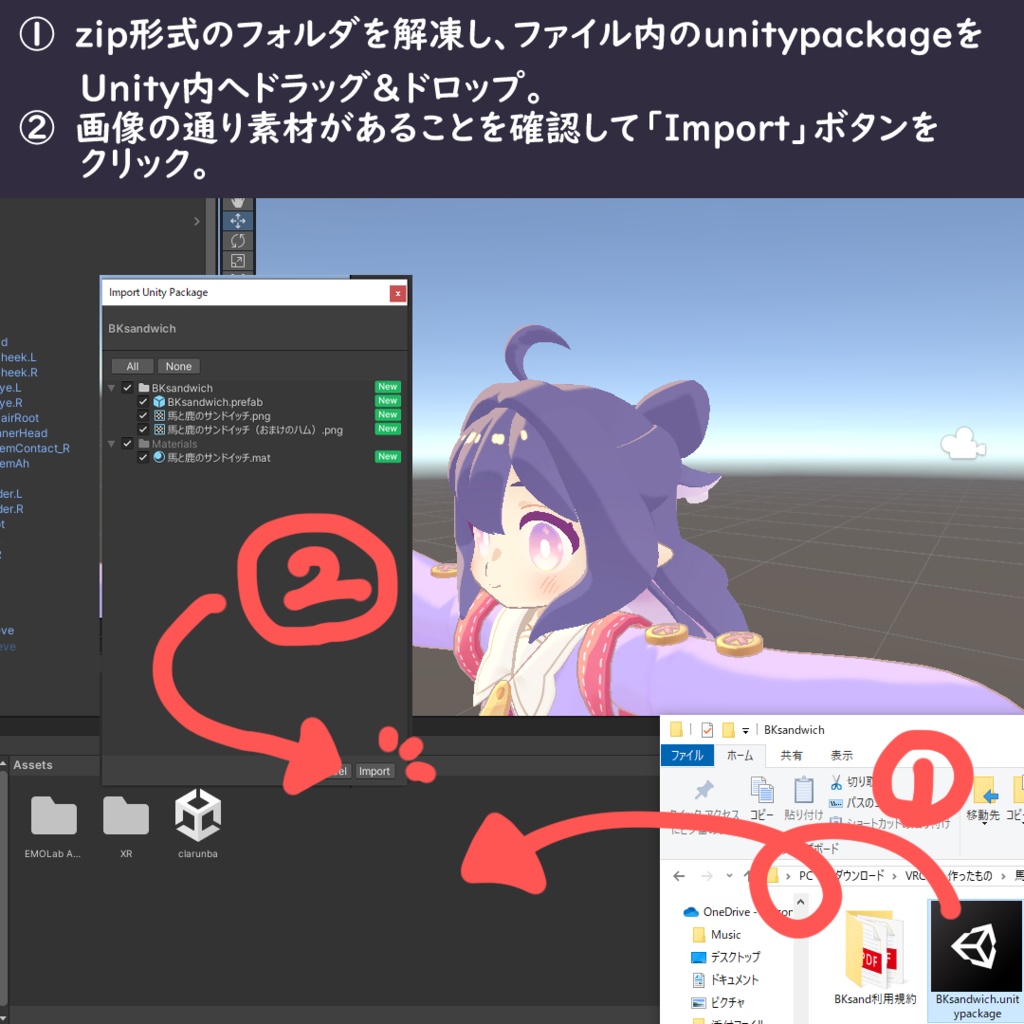Uncheck the 馬と鹿のサンドイッチ.png checkbox
1024x1024 pixels.
(142, 415)
